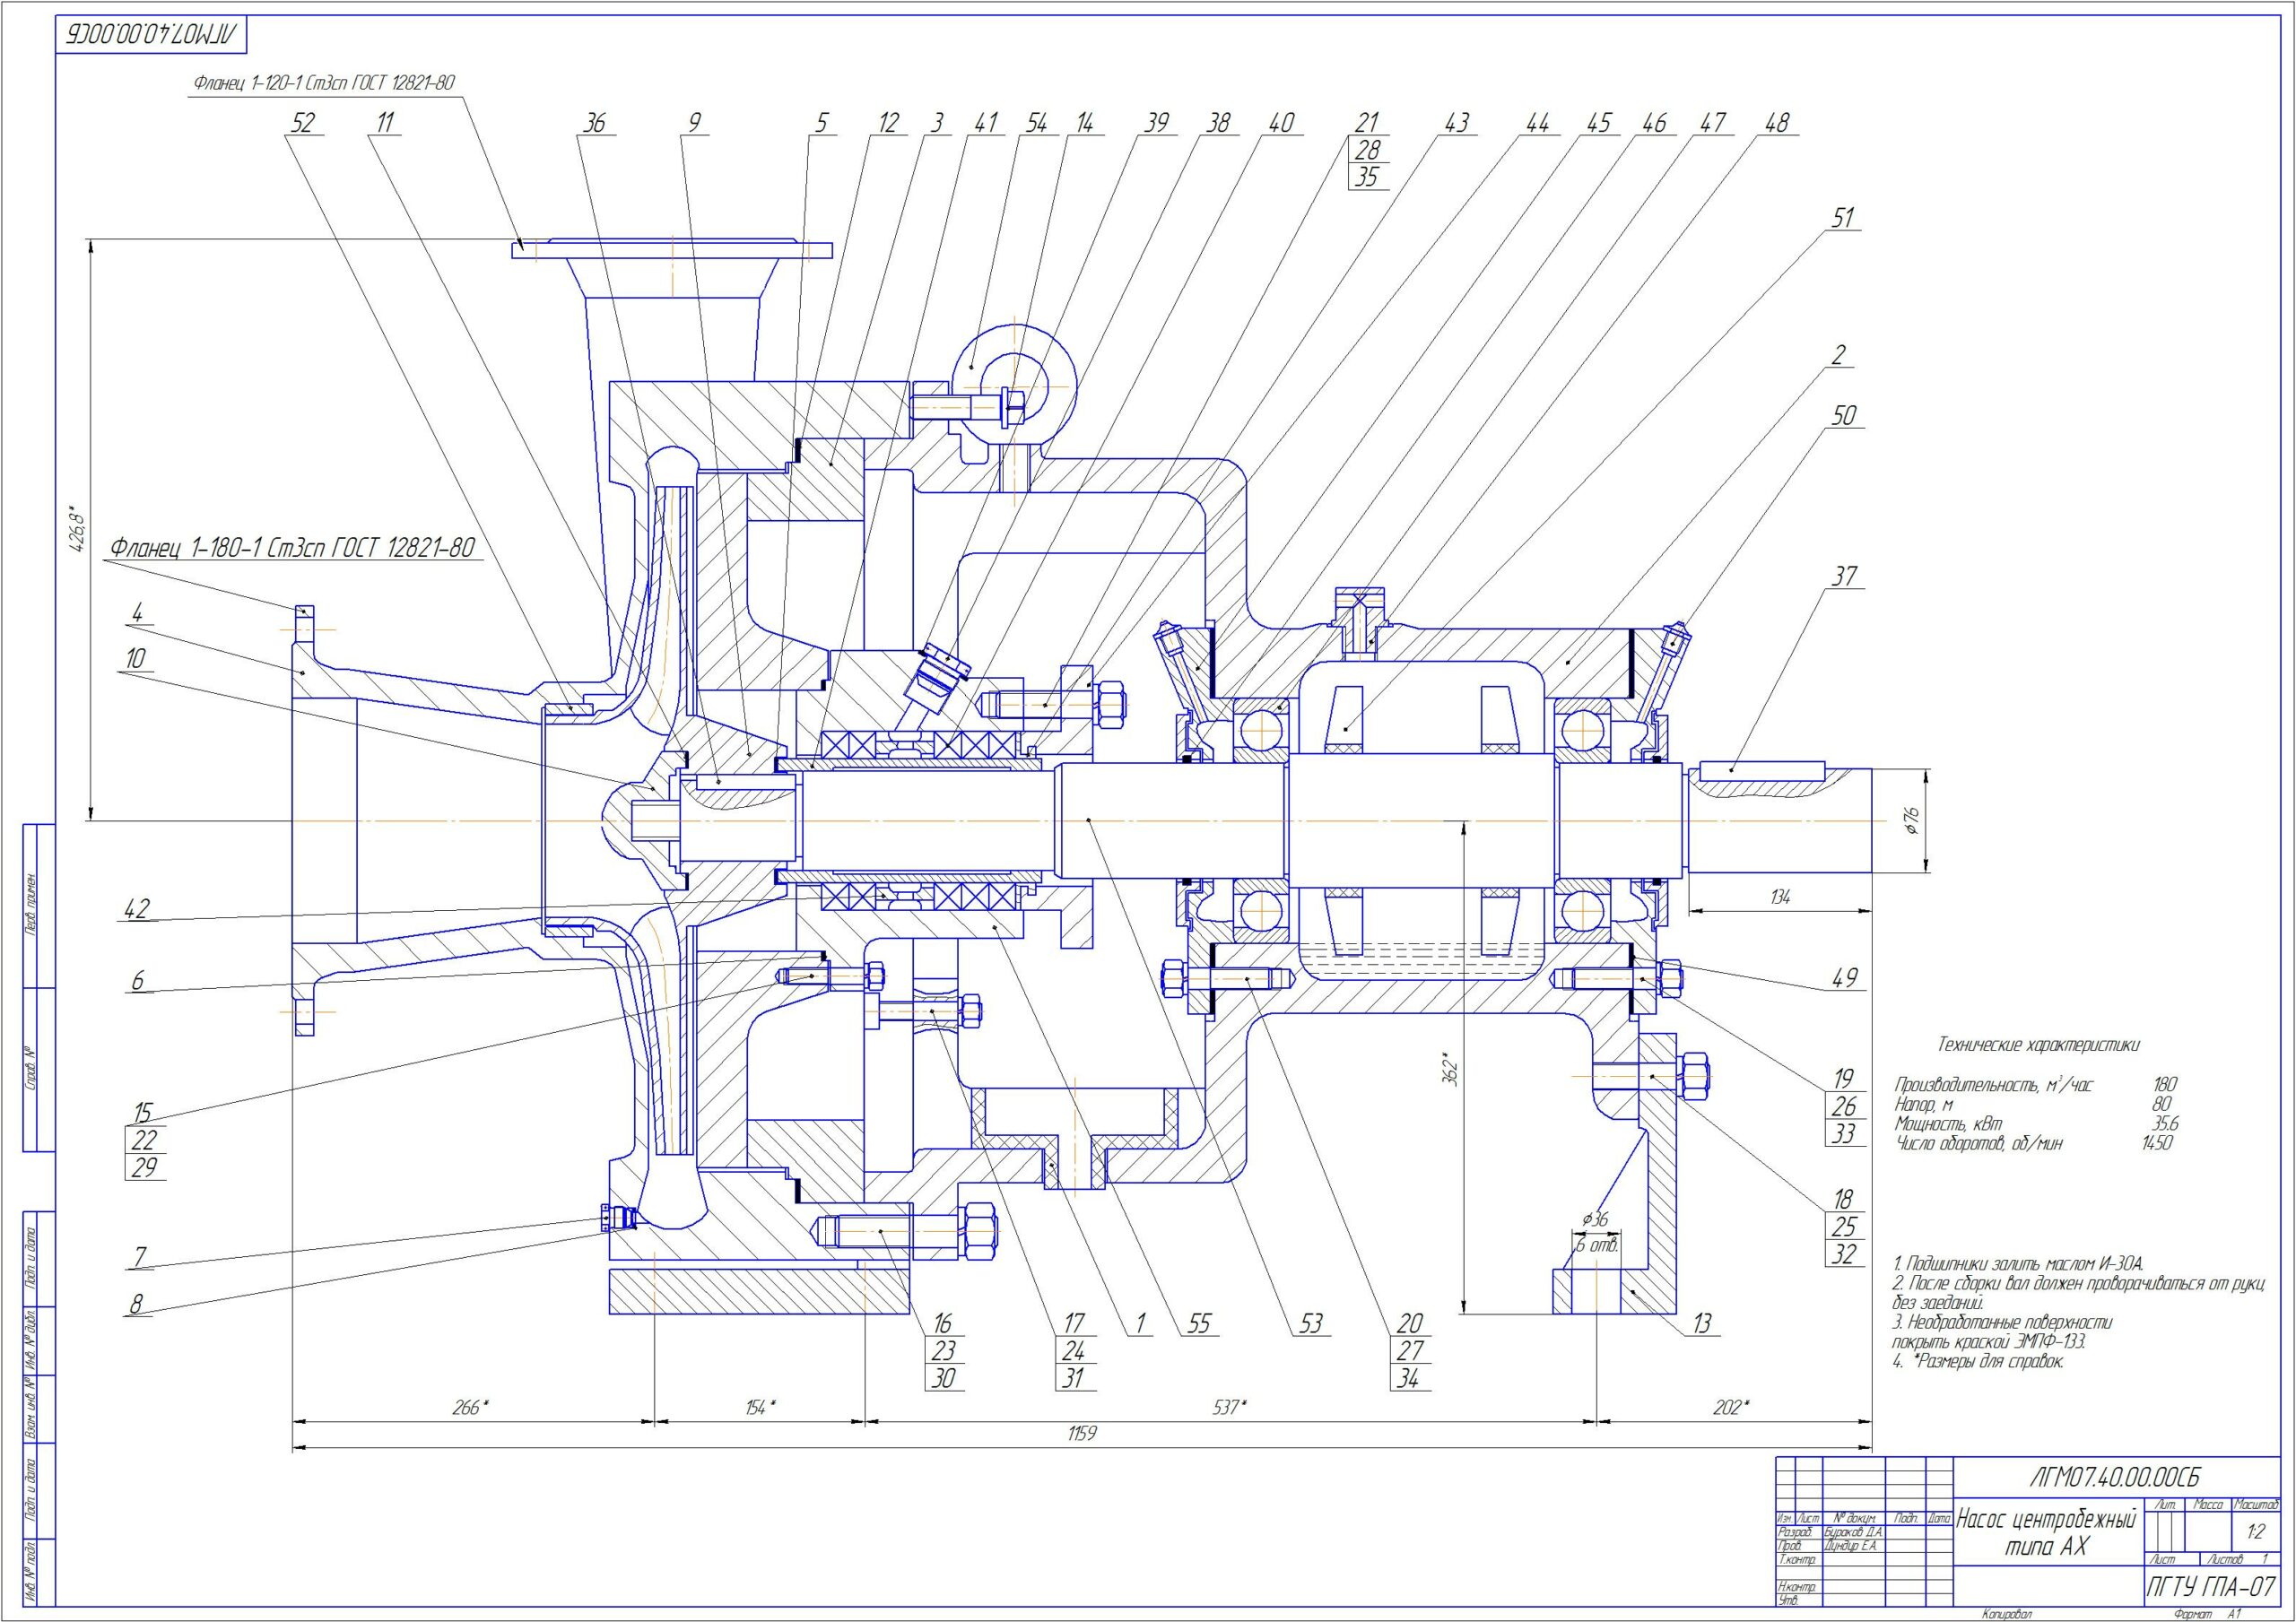Image resolution: width=2296 pixels, height=1622 pixels.
Task: Click part callout number 10
Action: [x=135, y=658]
